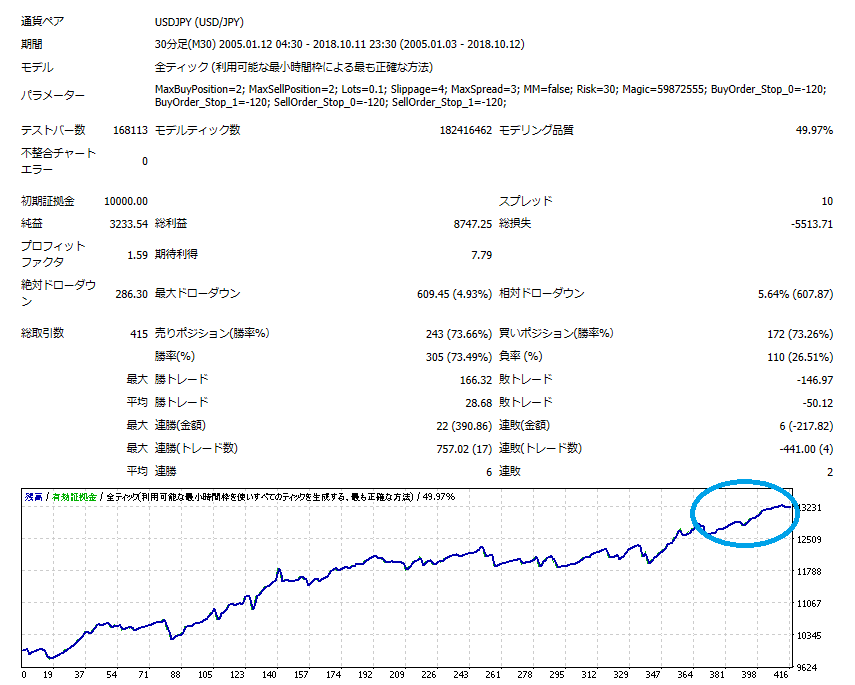The height and width of the screenshot is (685, 855).
Task: Select consecutive profit value 757.02 (17)
Action: point(464,449)
